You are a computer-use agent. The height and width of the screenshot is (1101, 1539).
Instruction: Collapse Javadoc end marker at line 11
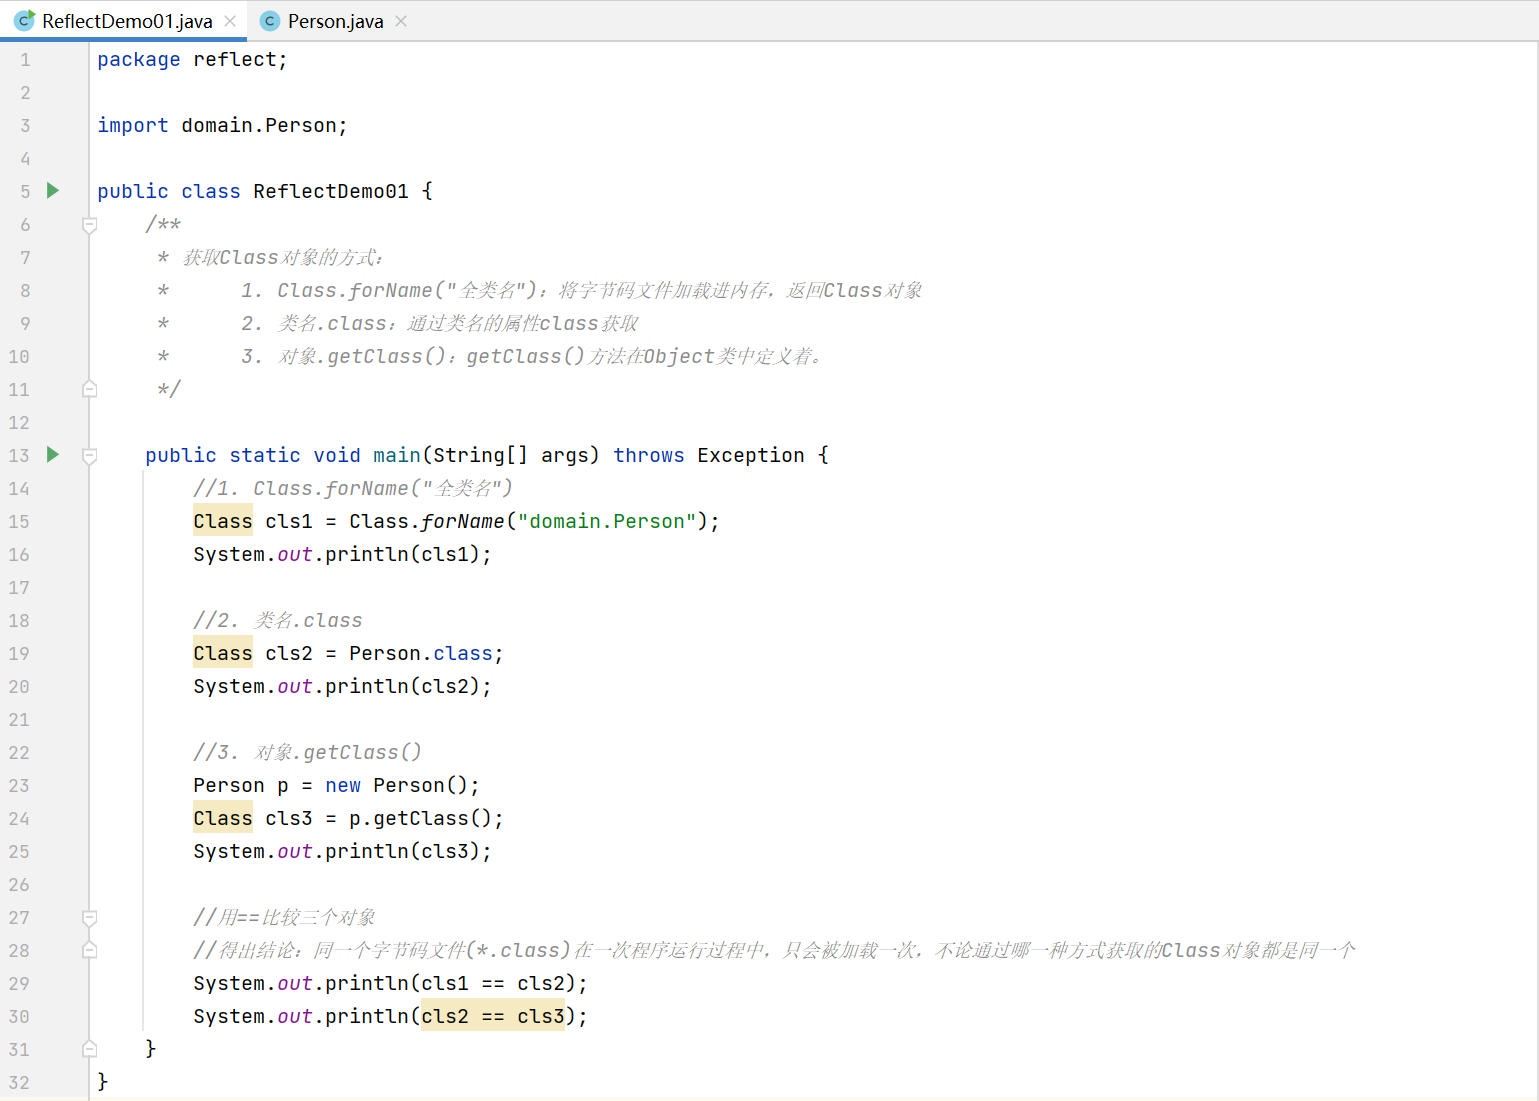[89, 389]
